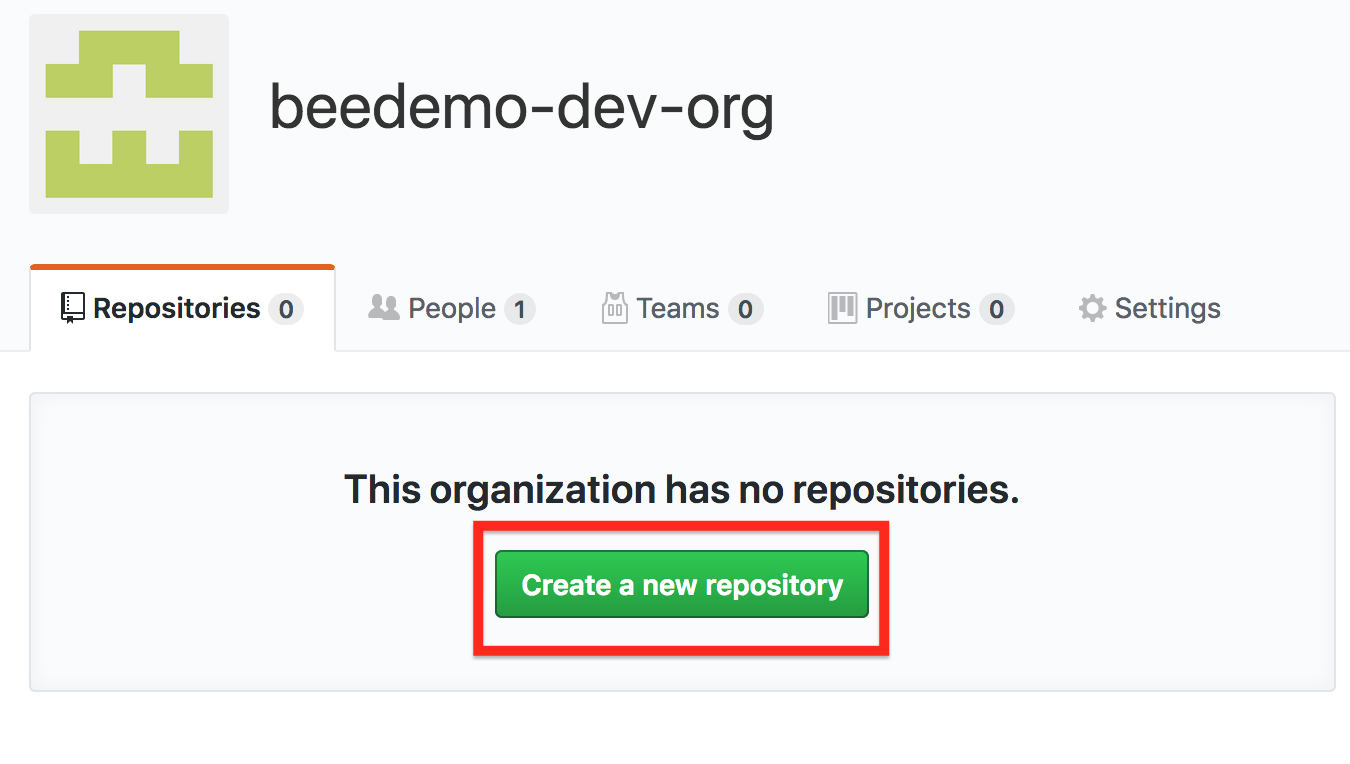The height and width of the screenshot is (764, 1350).
Task: Open the Teams tab
Action: coord(682,308)
